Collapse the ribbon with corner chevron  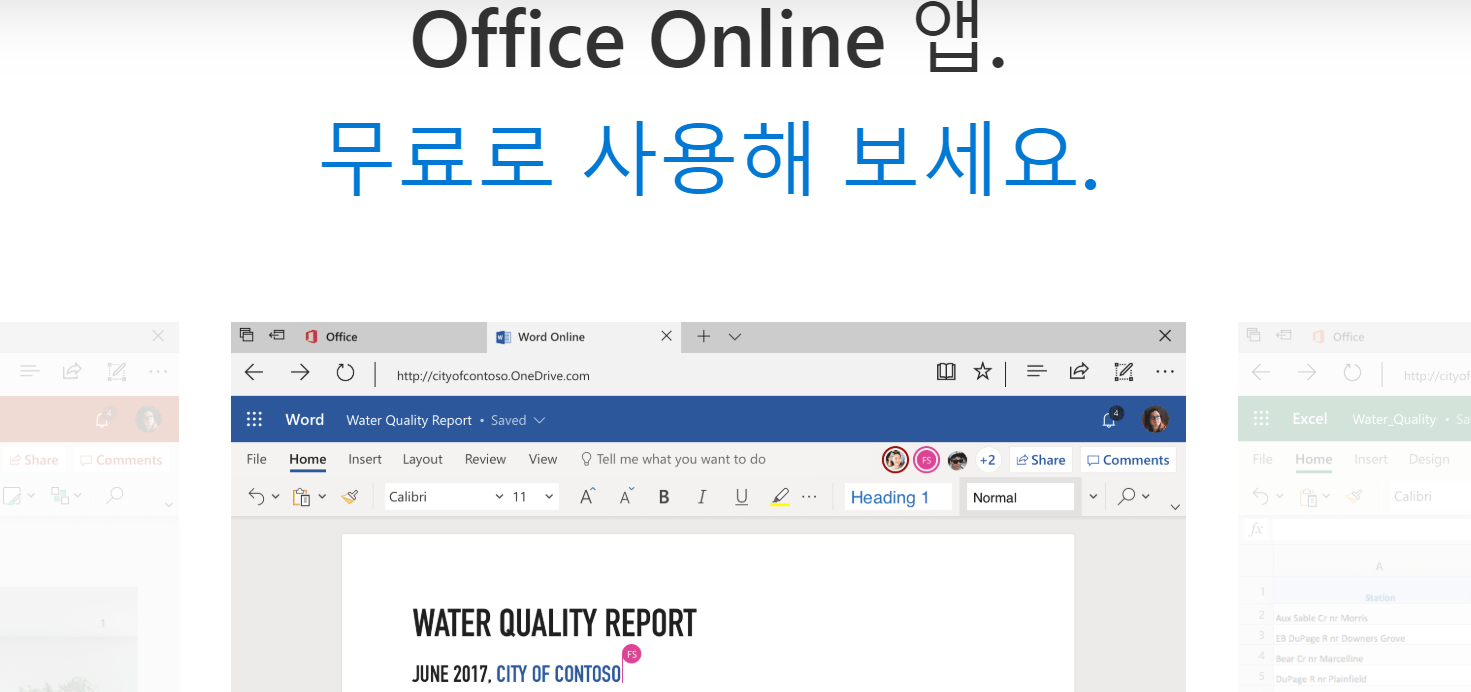[1175, 508]
